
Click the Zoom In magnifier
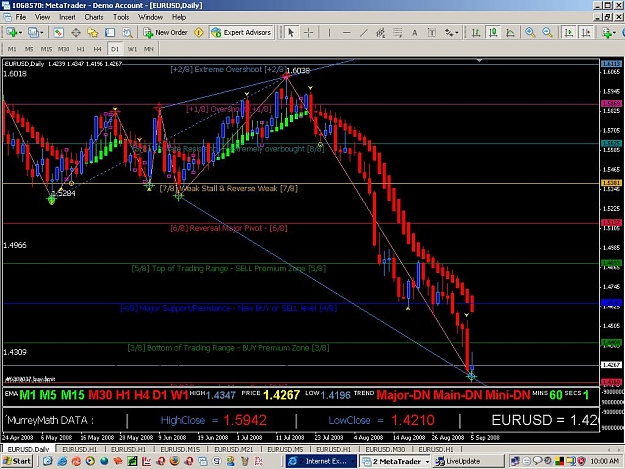(x=530, y=33)
